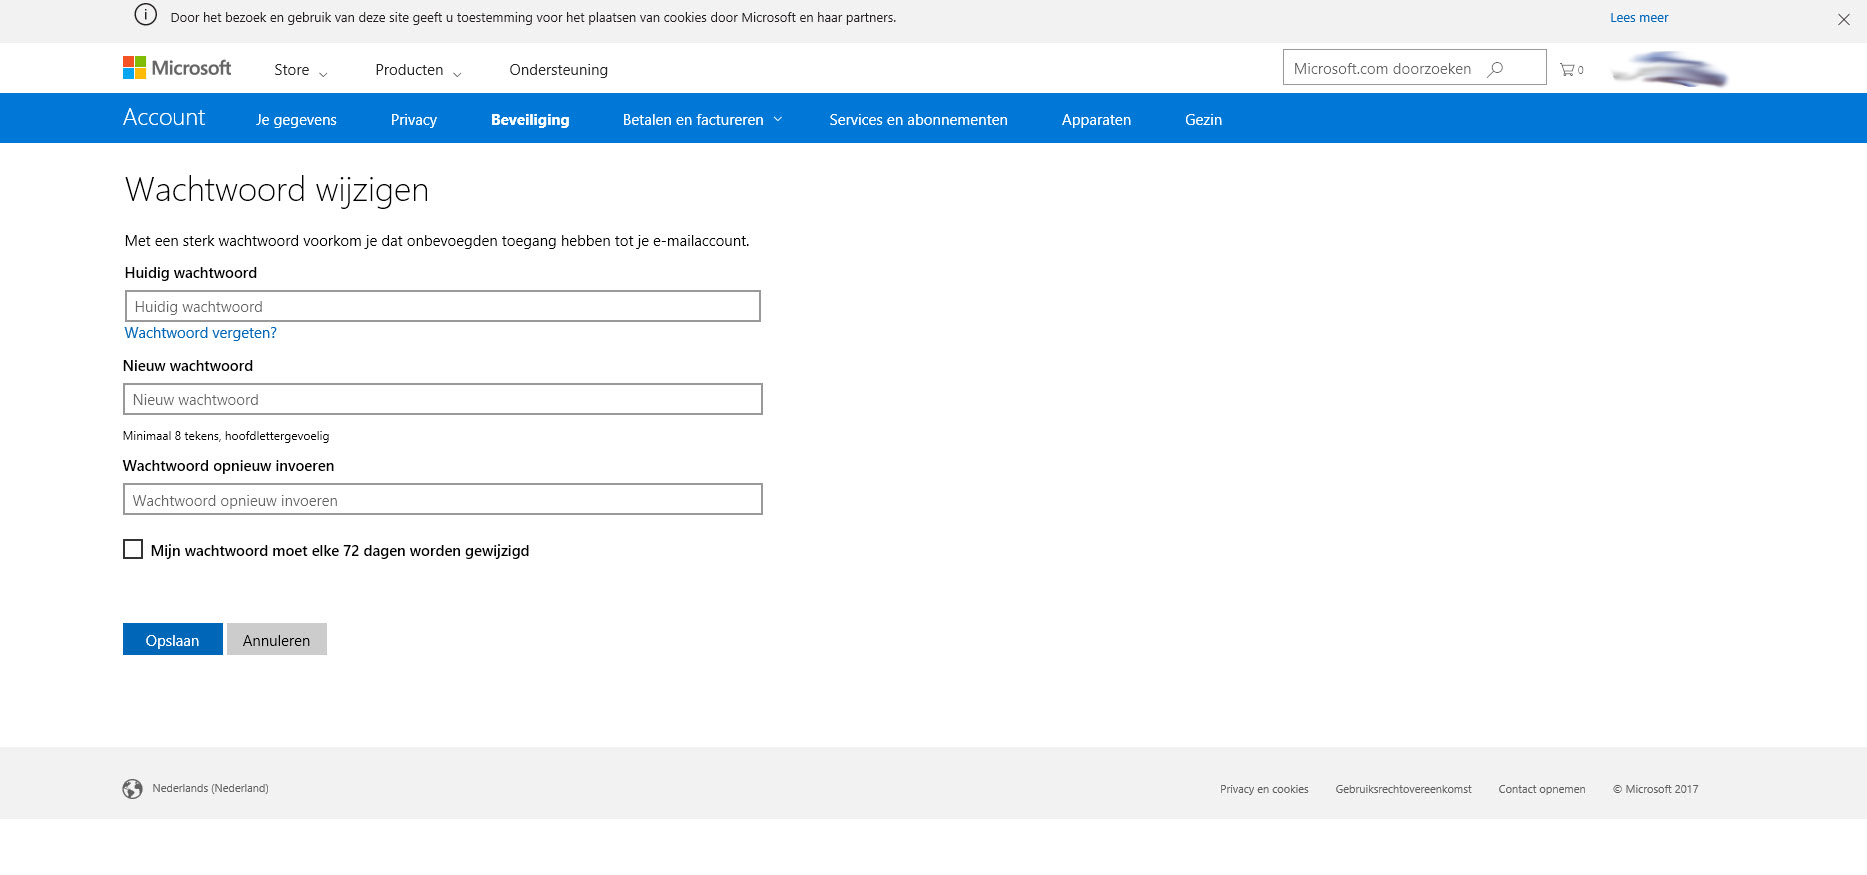
Task: Click the search magnifier icon
Action: 1495,69
